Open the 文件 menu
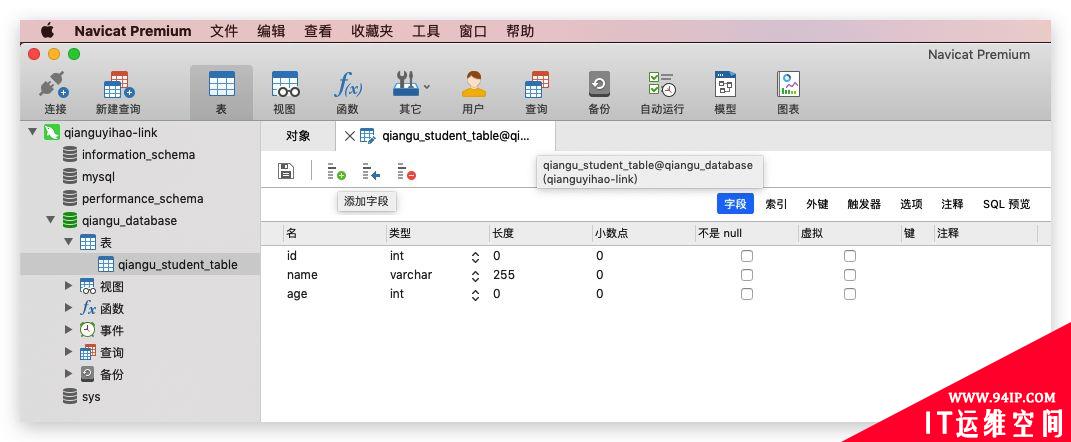1071x442 pixels. (224, 31)
